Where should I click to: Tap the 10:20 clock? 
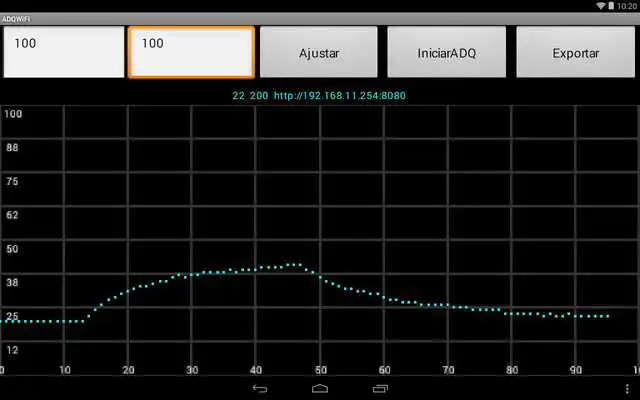click(627, 6)
